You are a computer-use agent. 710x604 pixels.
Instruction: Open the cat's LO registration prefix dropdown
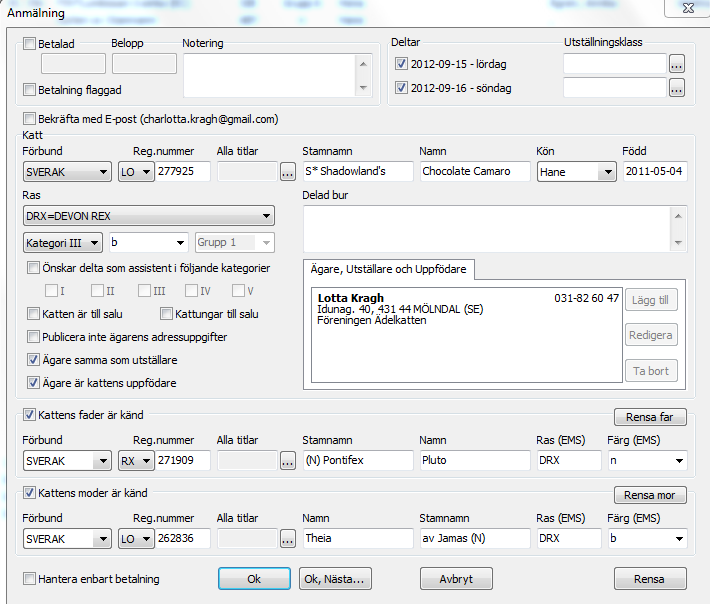point(136,172)
